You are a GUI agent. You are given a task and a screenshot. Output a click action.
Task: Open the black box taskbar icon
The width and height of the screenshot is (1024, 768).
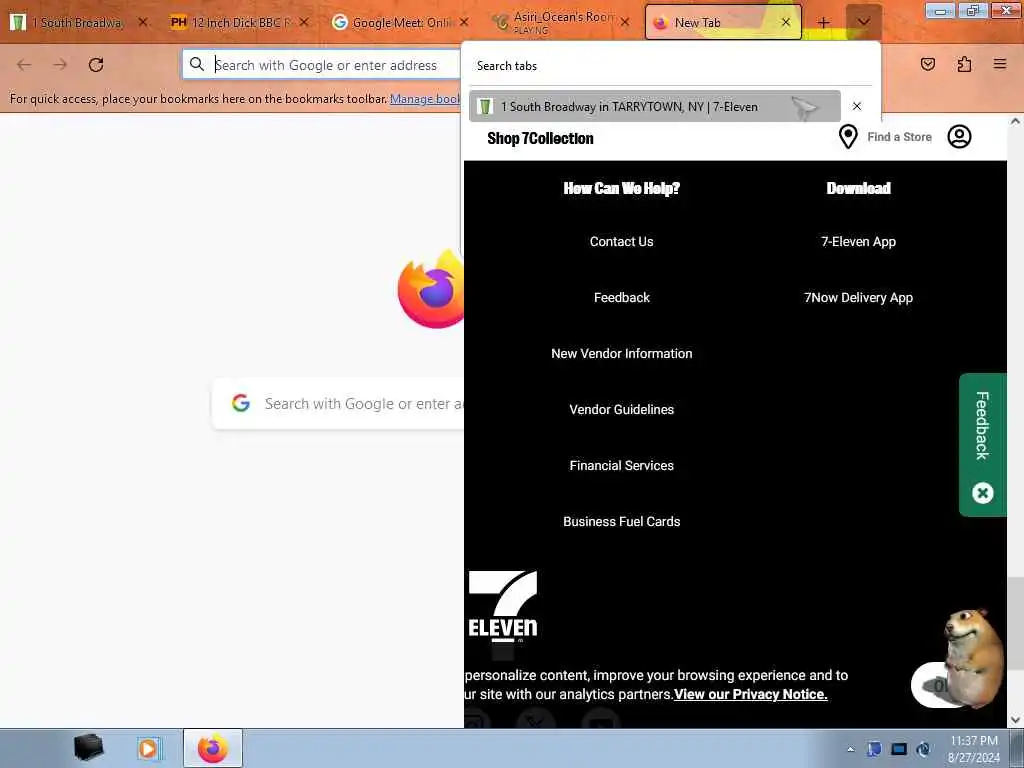[x=89, y=748]
